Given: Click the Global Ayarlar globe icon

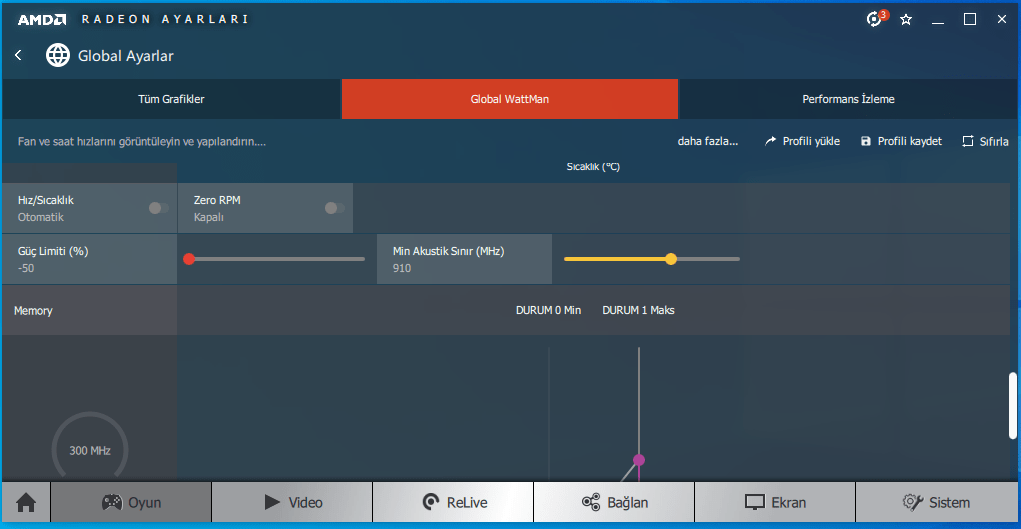Looking at the screenshot, I should pyautogui.click(x=57, y=55).
